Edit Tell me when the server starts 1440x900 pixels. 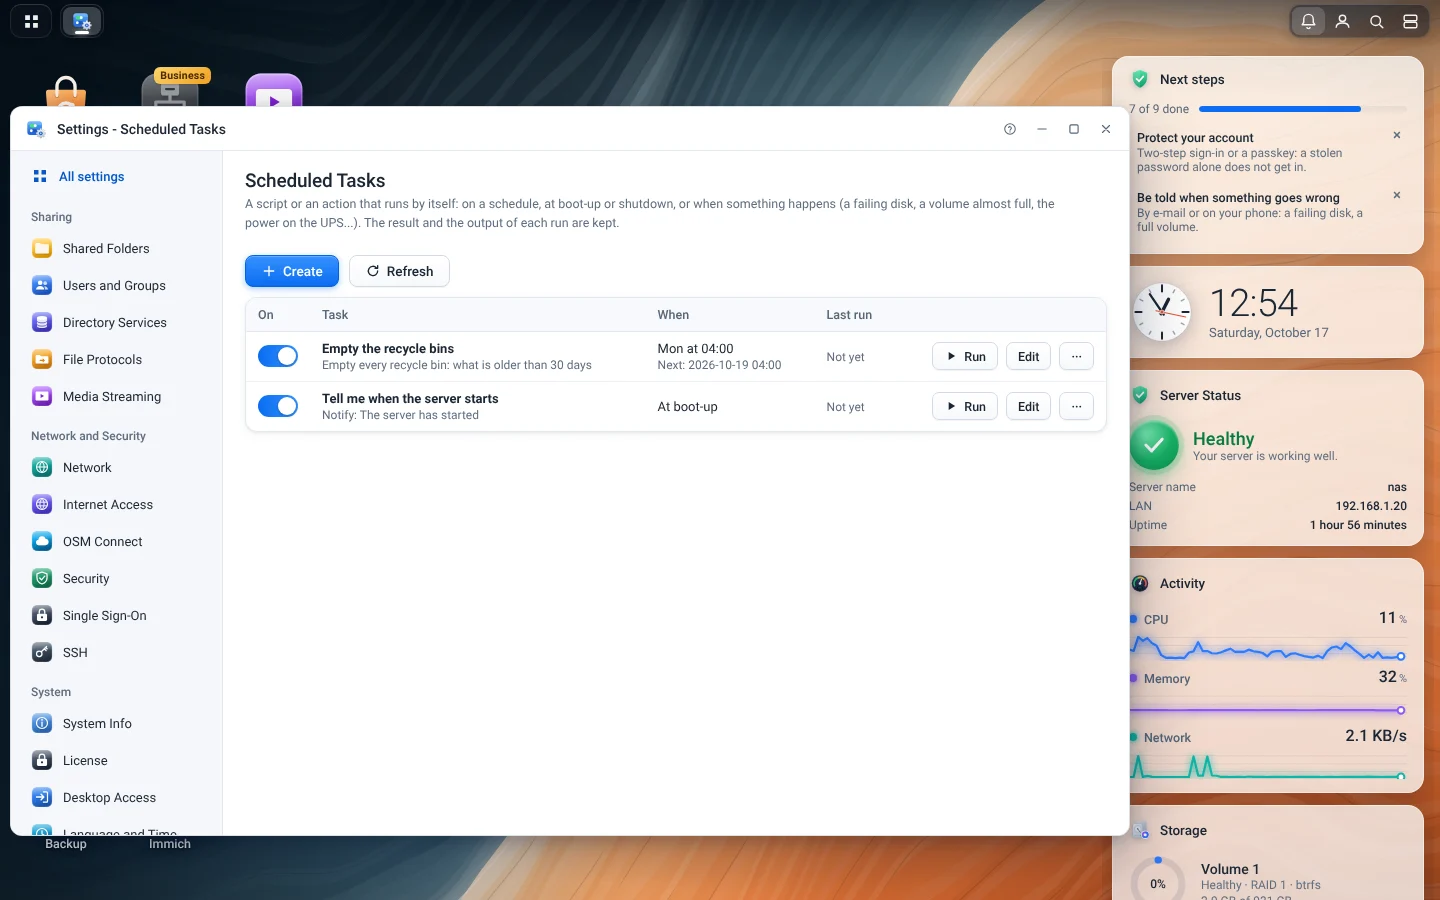click(x=1028, y=406)
